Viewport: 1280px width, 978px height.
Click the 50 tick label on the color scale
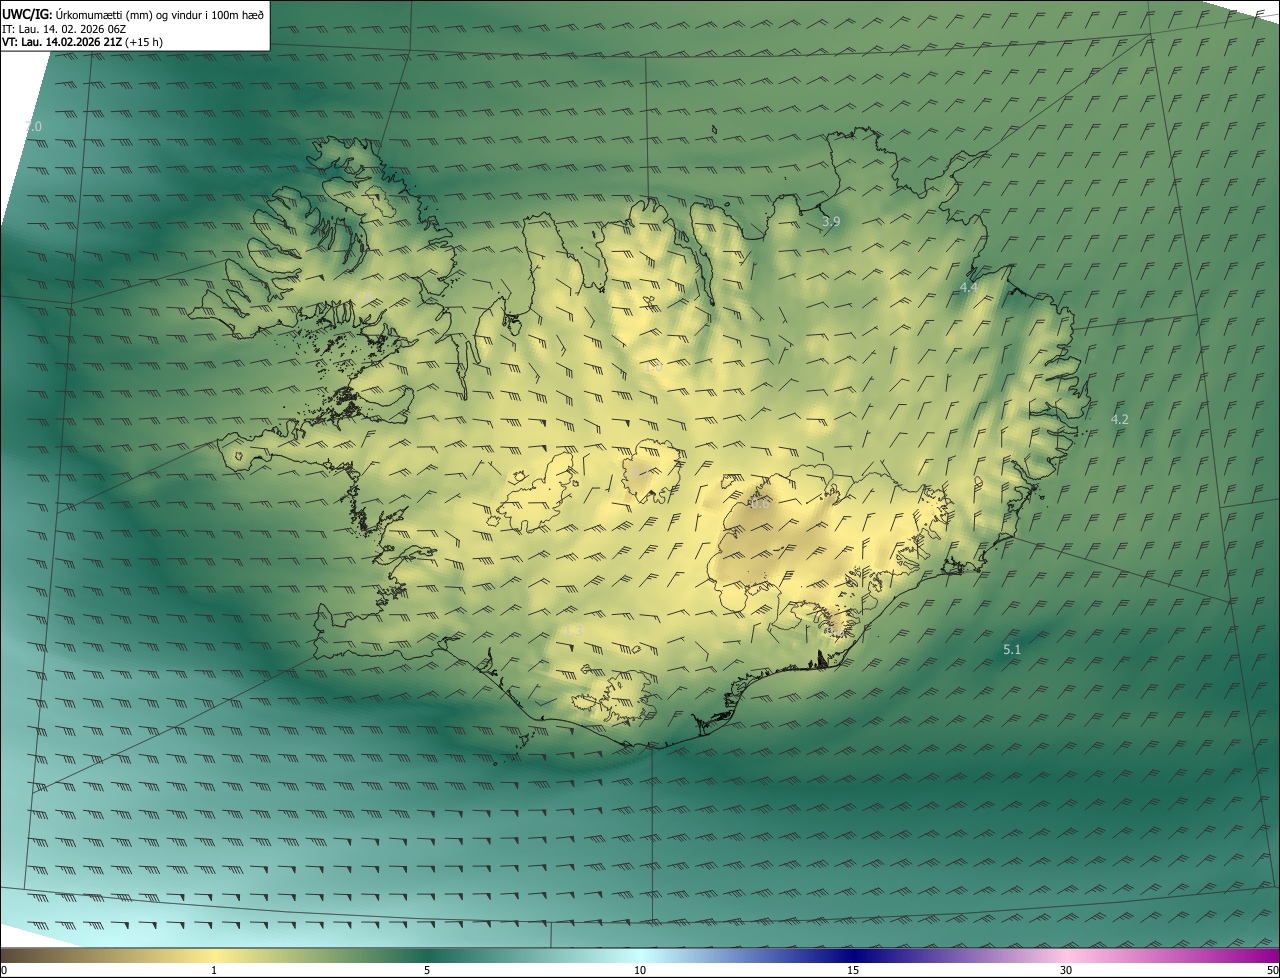[x=1272, y=970]
